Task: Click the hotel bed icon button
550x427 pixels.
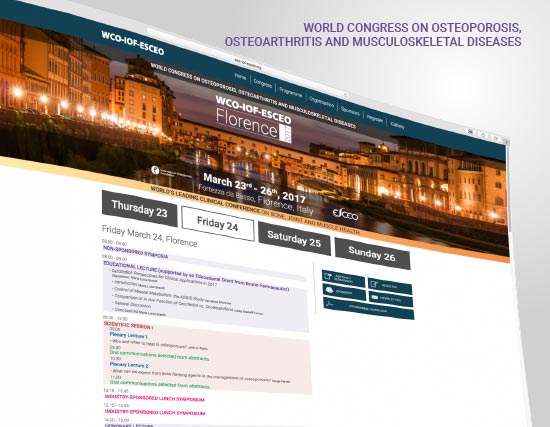Action: (390, 300)
